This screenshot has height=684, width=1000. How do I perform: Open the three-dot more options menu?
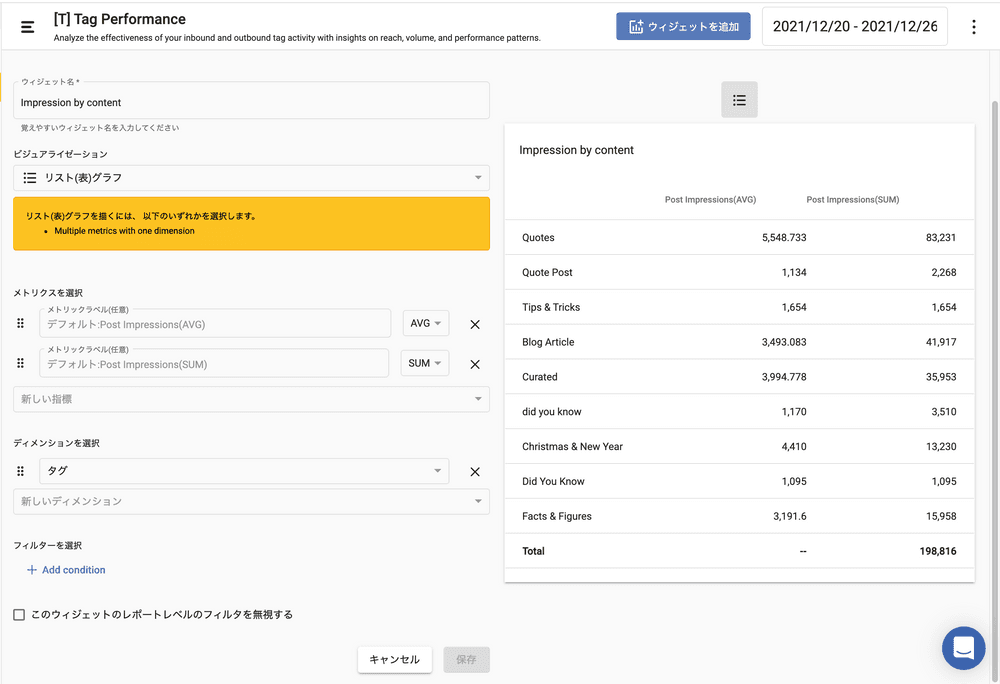pos(974,27)
